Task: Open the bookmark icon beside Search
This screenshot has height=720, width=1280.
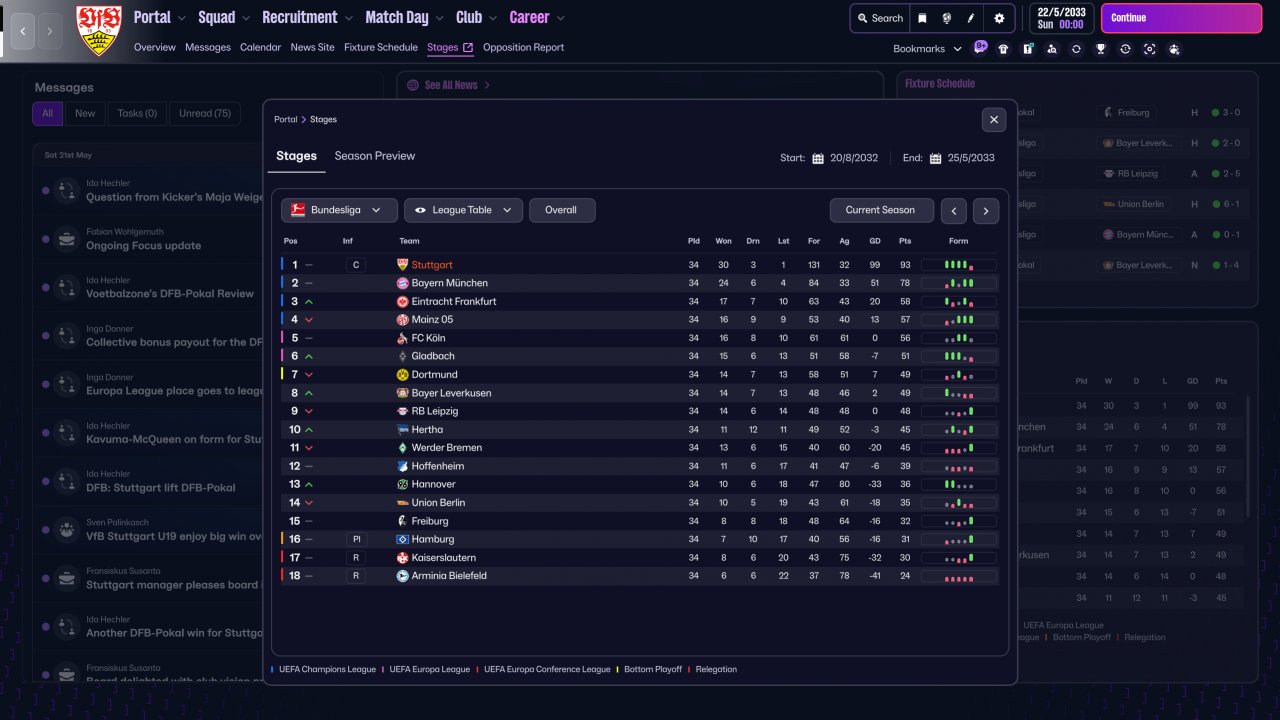Action: click(922, 18)
